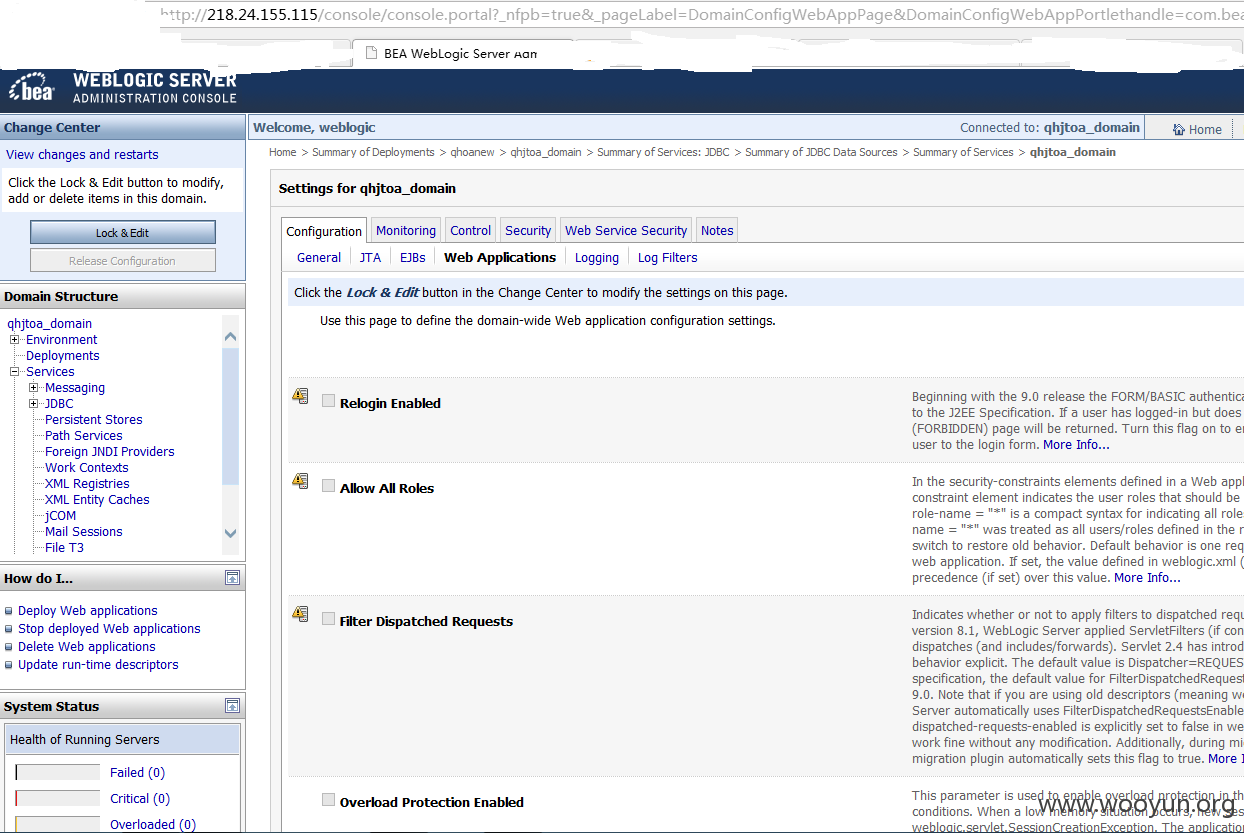Expand JDBC tree node
Screen dimensions: 1244x833
click(34, 404)
